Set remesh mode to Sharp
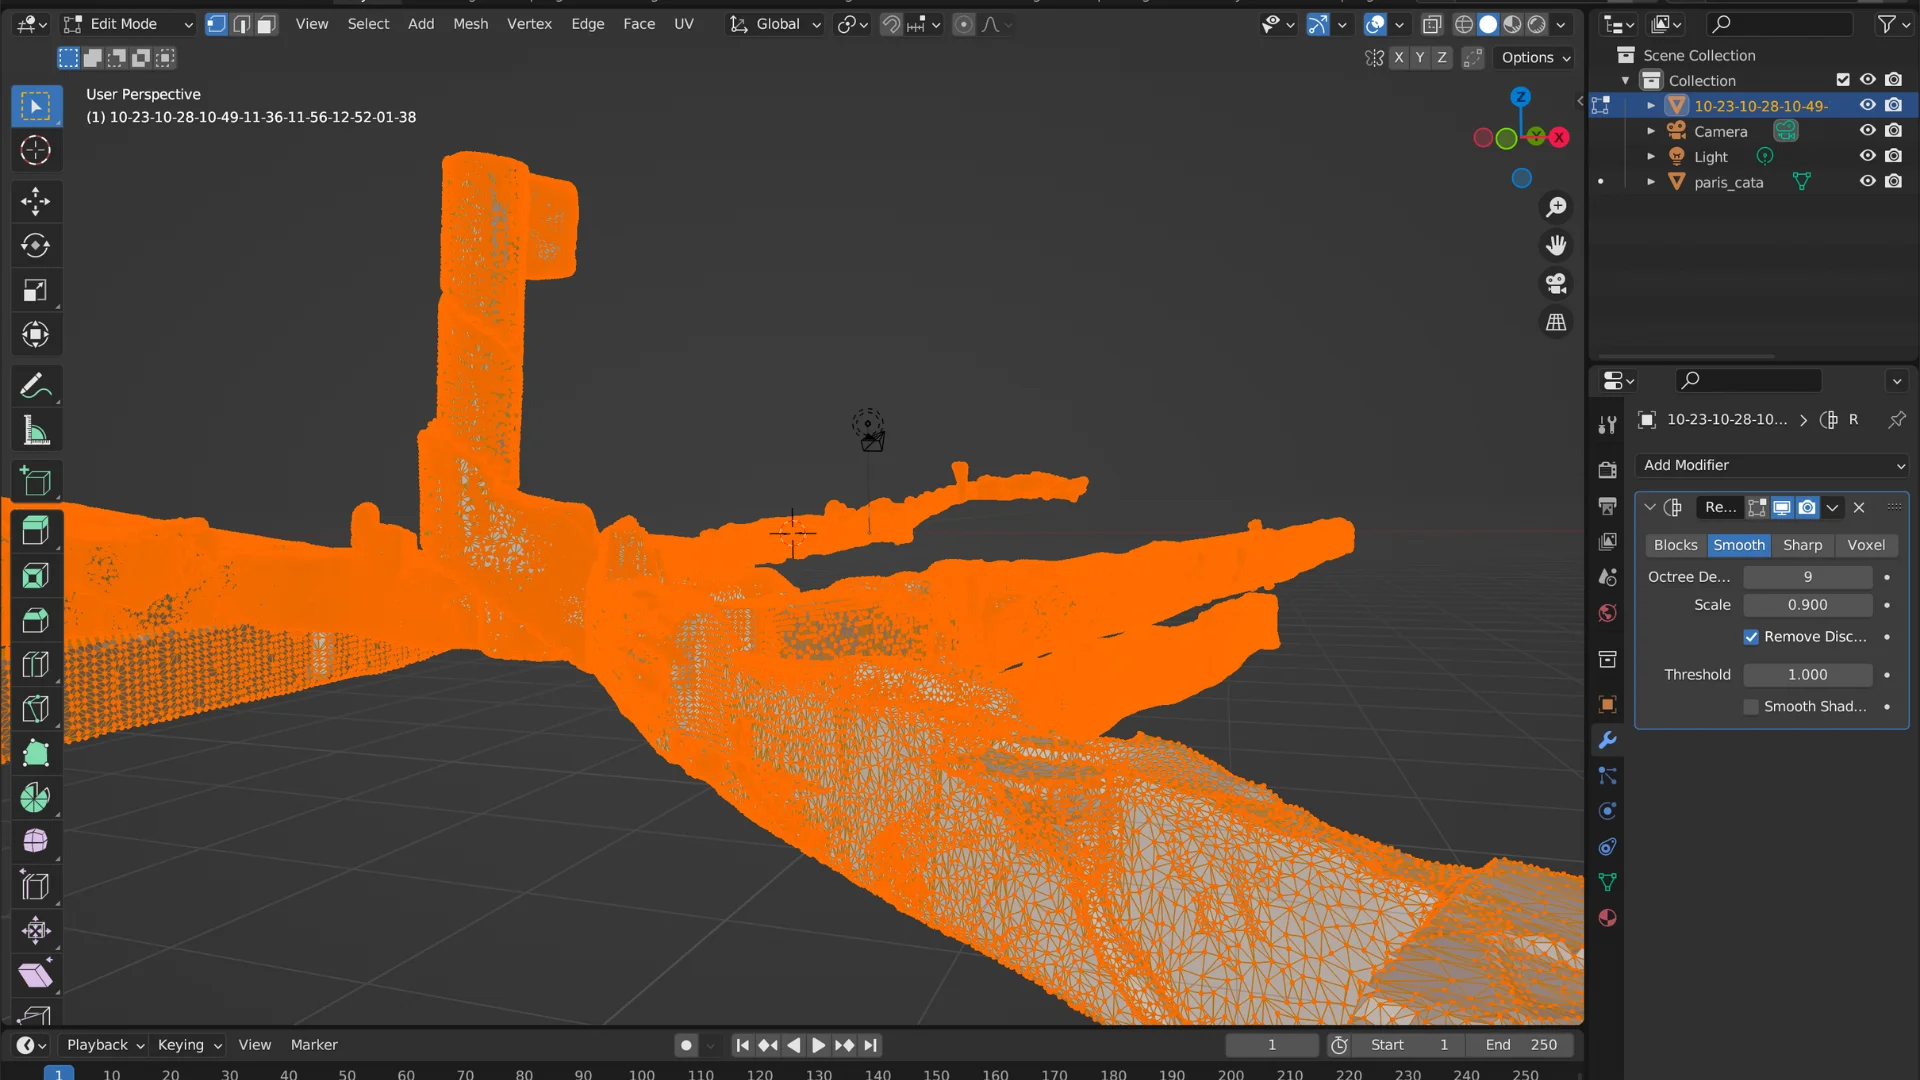 pyautogui.click(x=1802, y=545)
